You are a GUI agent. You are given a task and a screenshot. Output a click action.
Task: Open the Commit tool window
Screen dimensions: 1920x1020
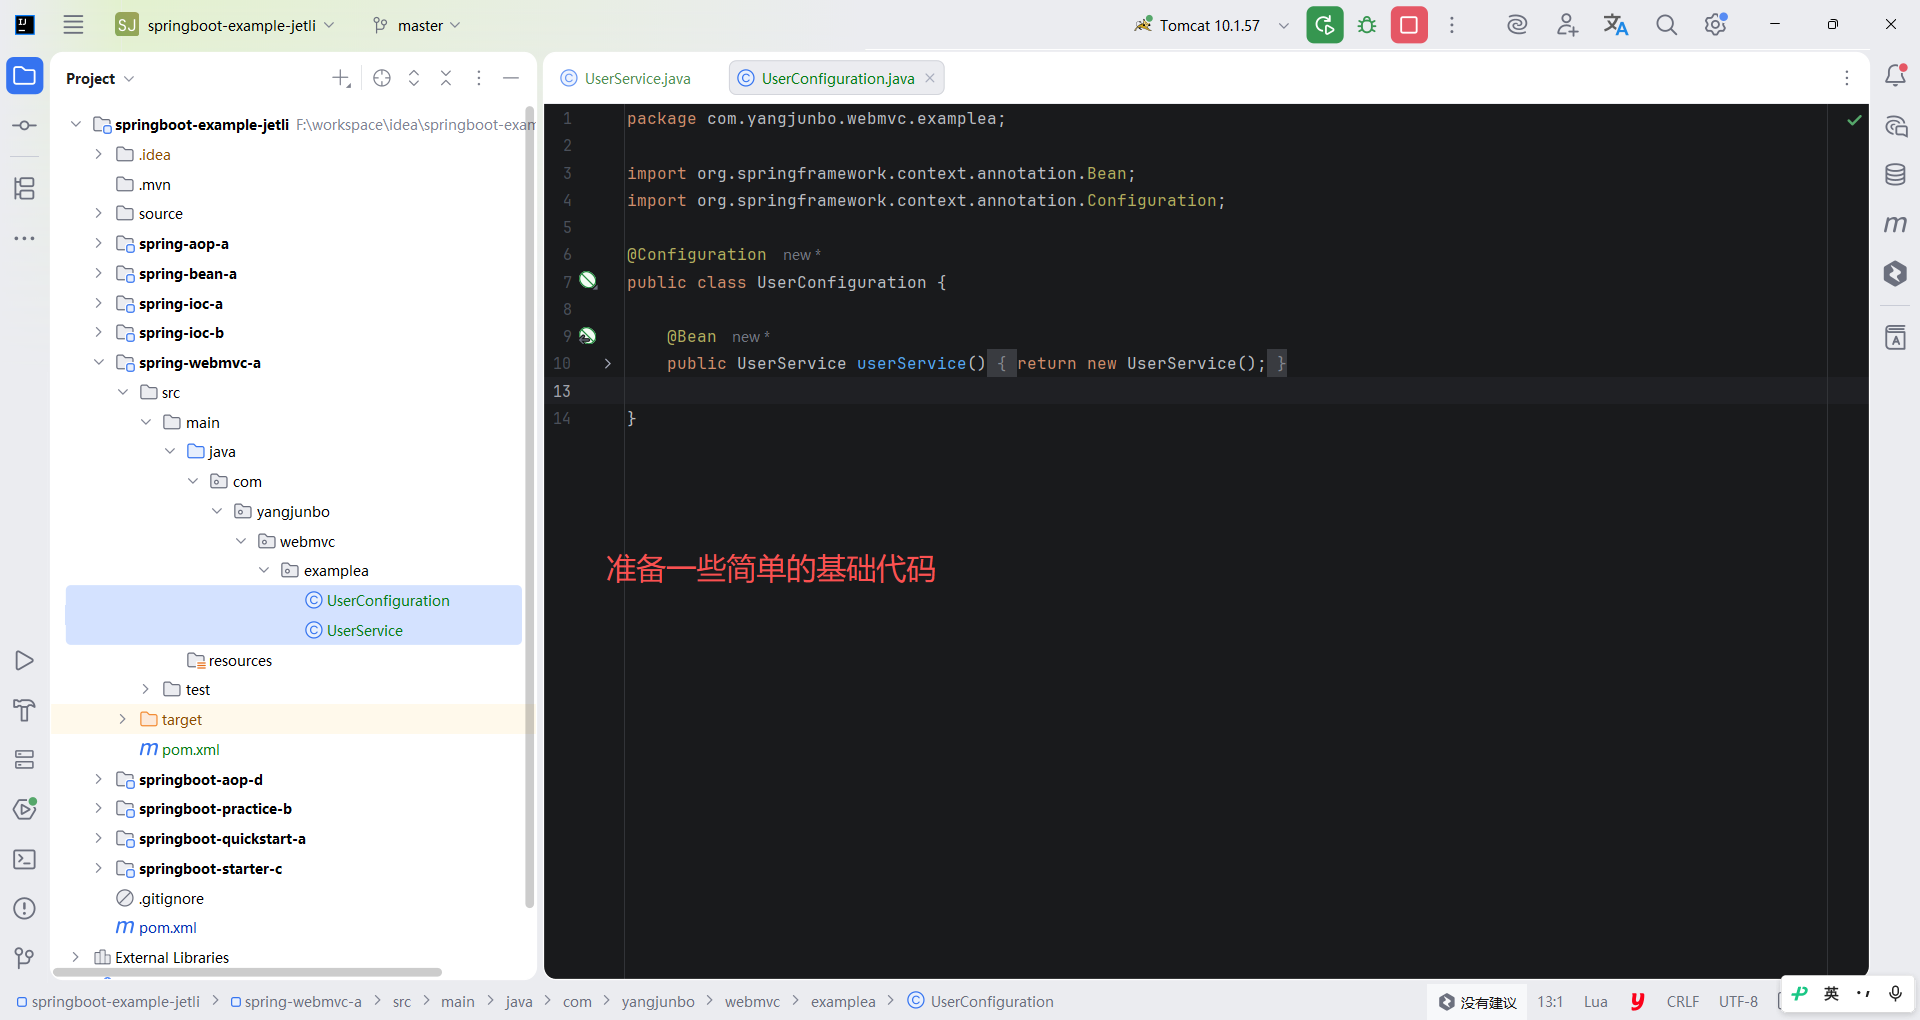coord(25,125)
